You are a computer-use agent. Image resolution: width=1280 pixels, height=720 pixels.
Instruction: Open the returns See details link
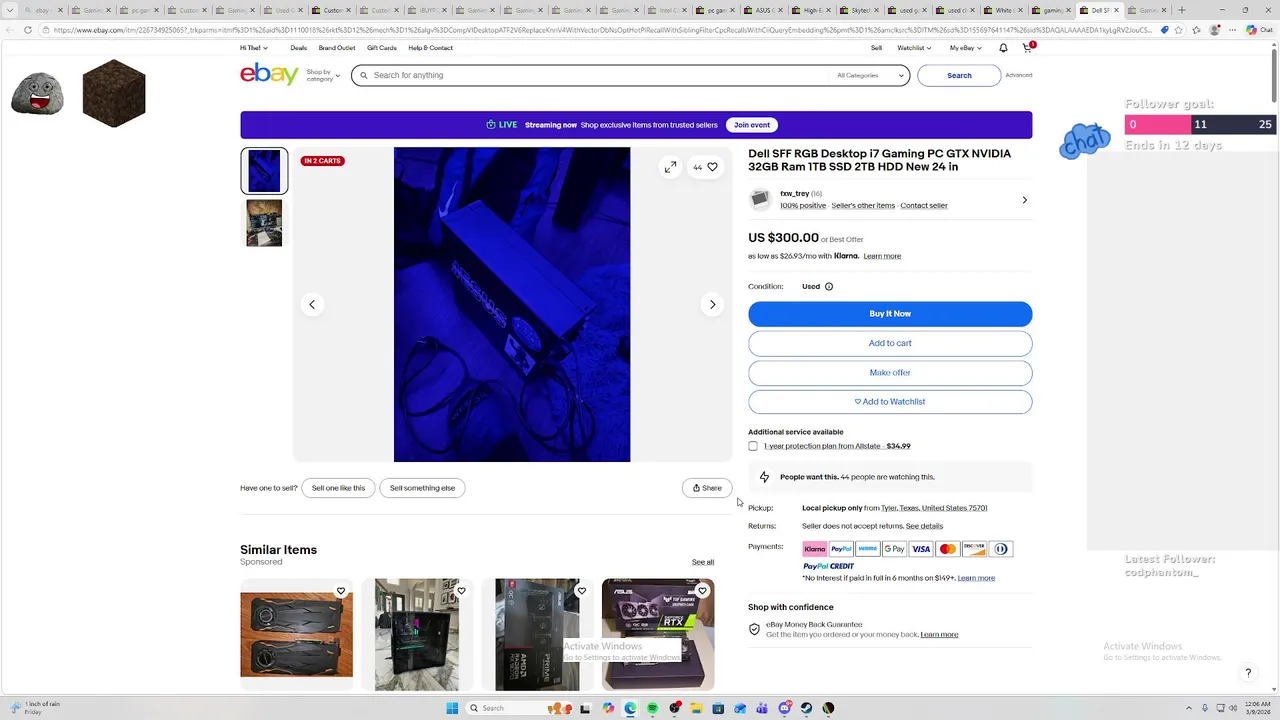coord(924,526)
